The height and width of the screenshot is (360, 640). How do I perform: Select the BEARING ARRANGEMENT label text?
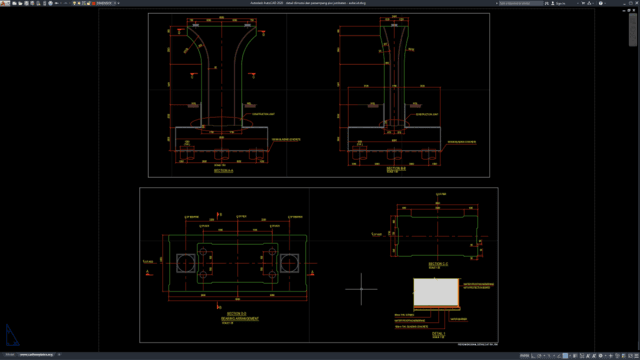click(x=240, y=318)
